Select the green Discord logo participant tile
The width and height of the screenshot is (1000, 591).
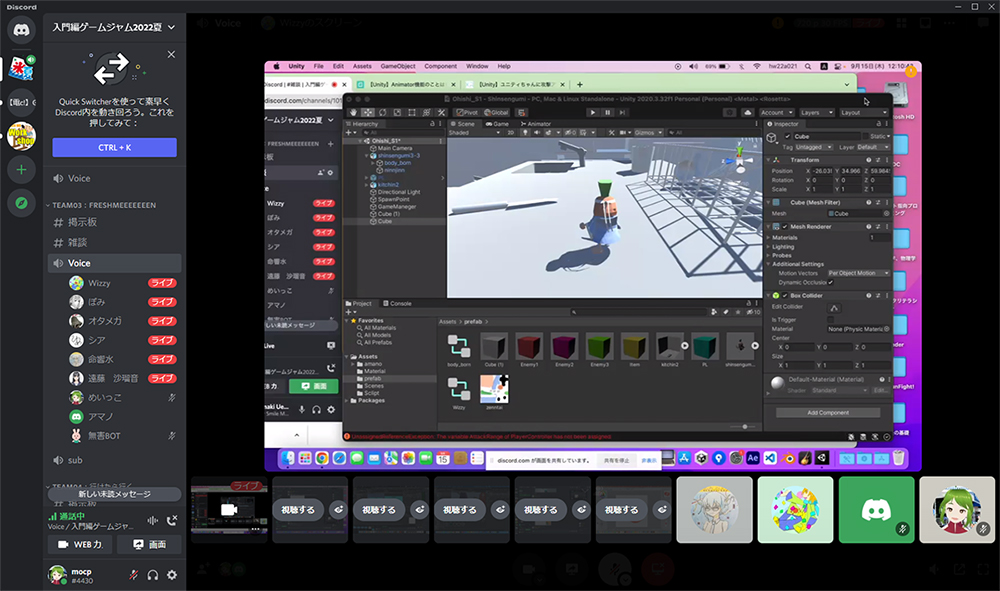click(876, 510)
